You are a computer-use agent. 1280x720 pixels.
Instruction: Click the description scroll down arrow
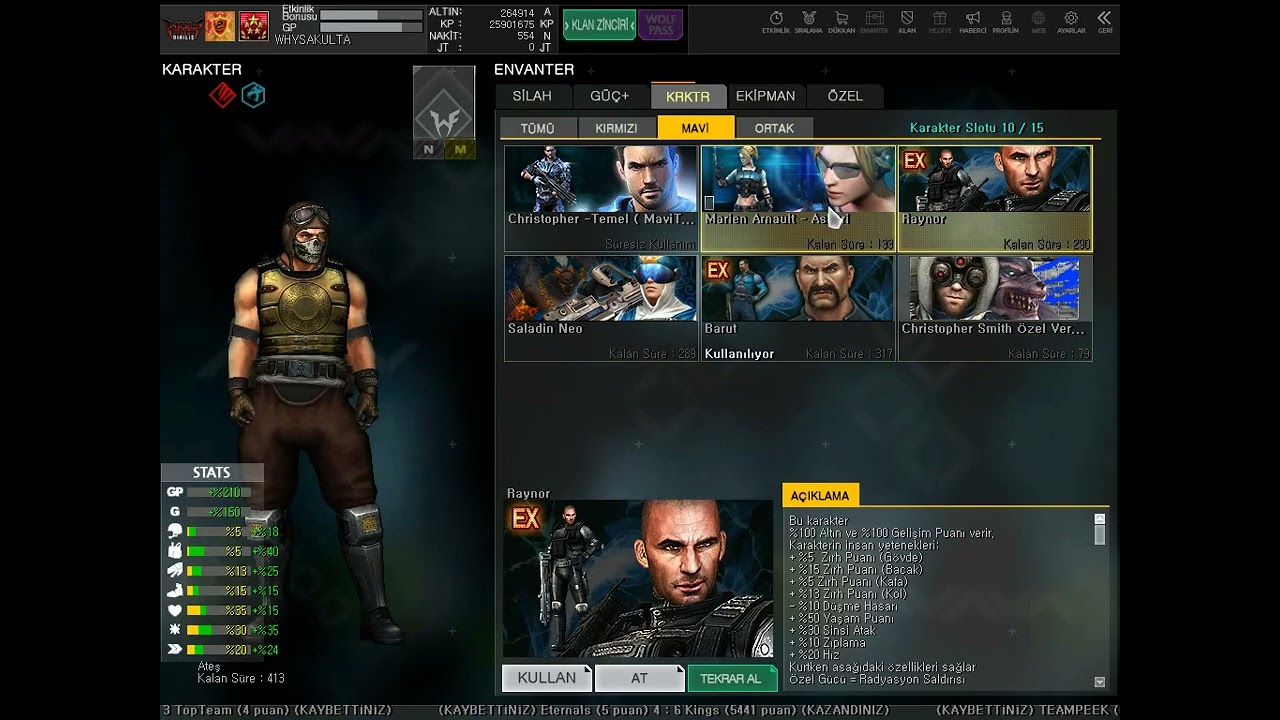pos(1100,683)
